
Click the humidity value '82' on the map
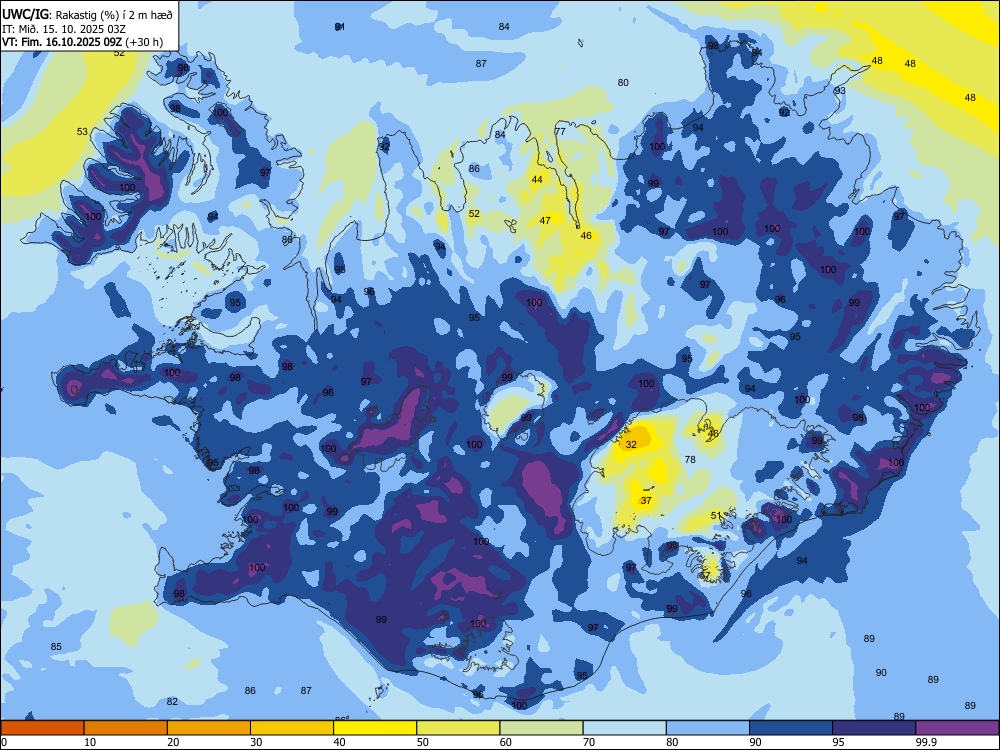(172, 702)
